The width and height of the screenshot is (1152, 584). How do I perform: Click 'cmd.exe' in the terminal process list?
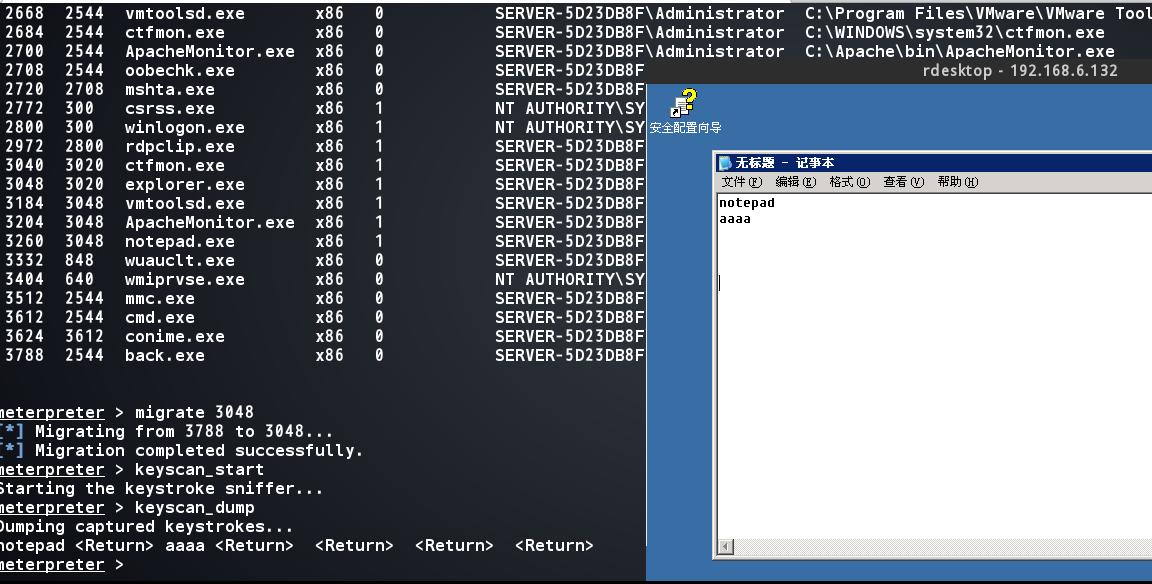159,317
